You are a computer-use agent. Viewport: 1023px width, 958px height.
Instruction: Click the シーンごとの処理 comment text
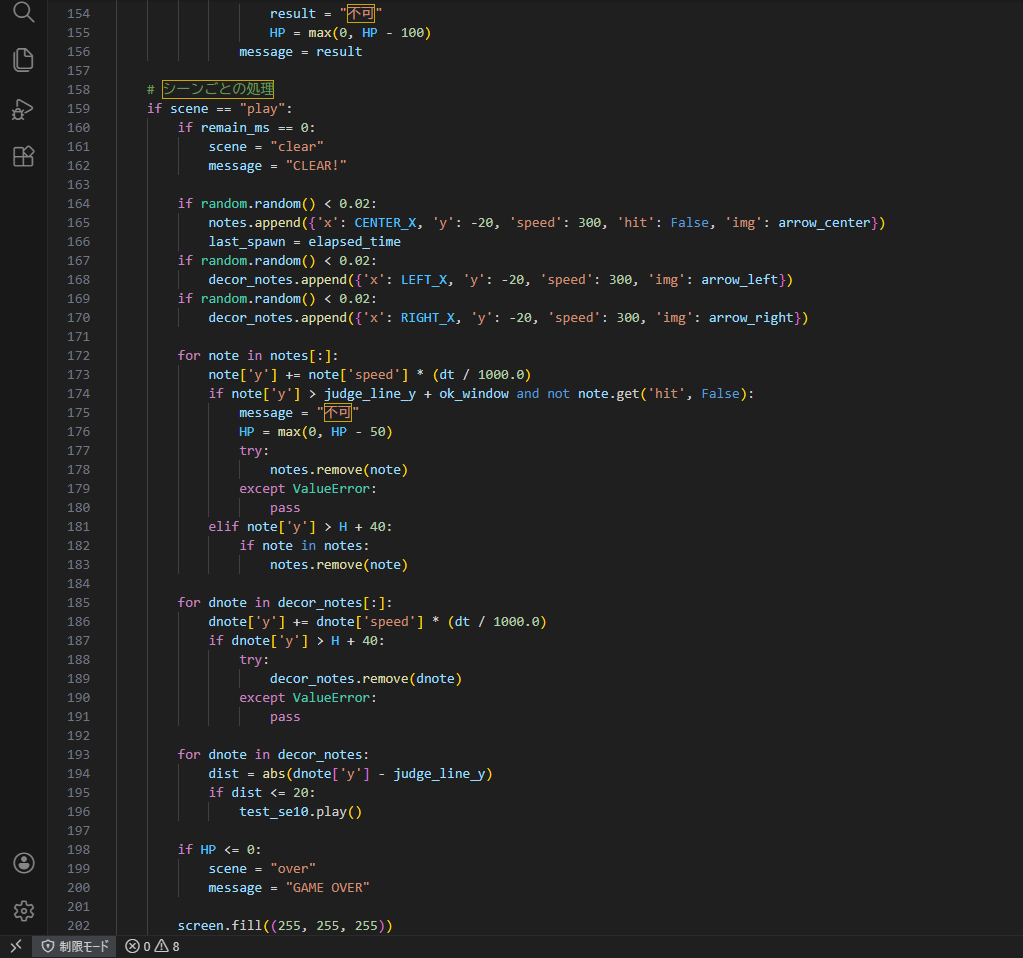coord(218,89)
